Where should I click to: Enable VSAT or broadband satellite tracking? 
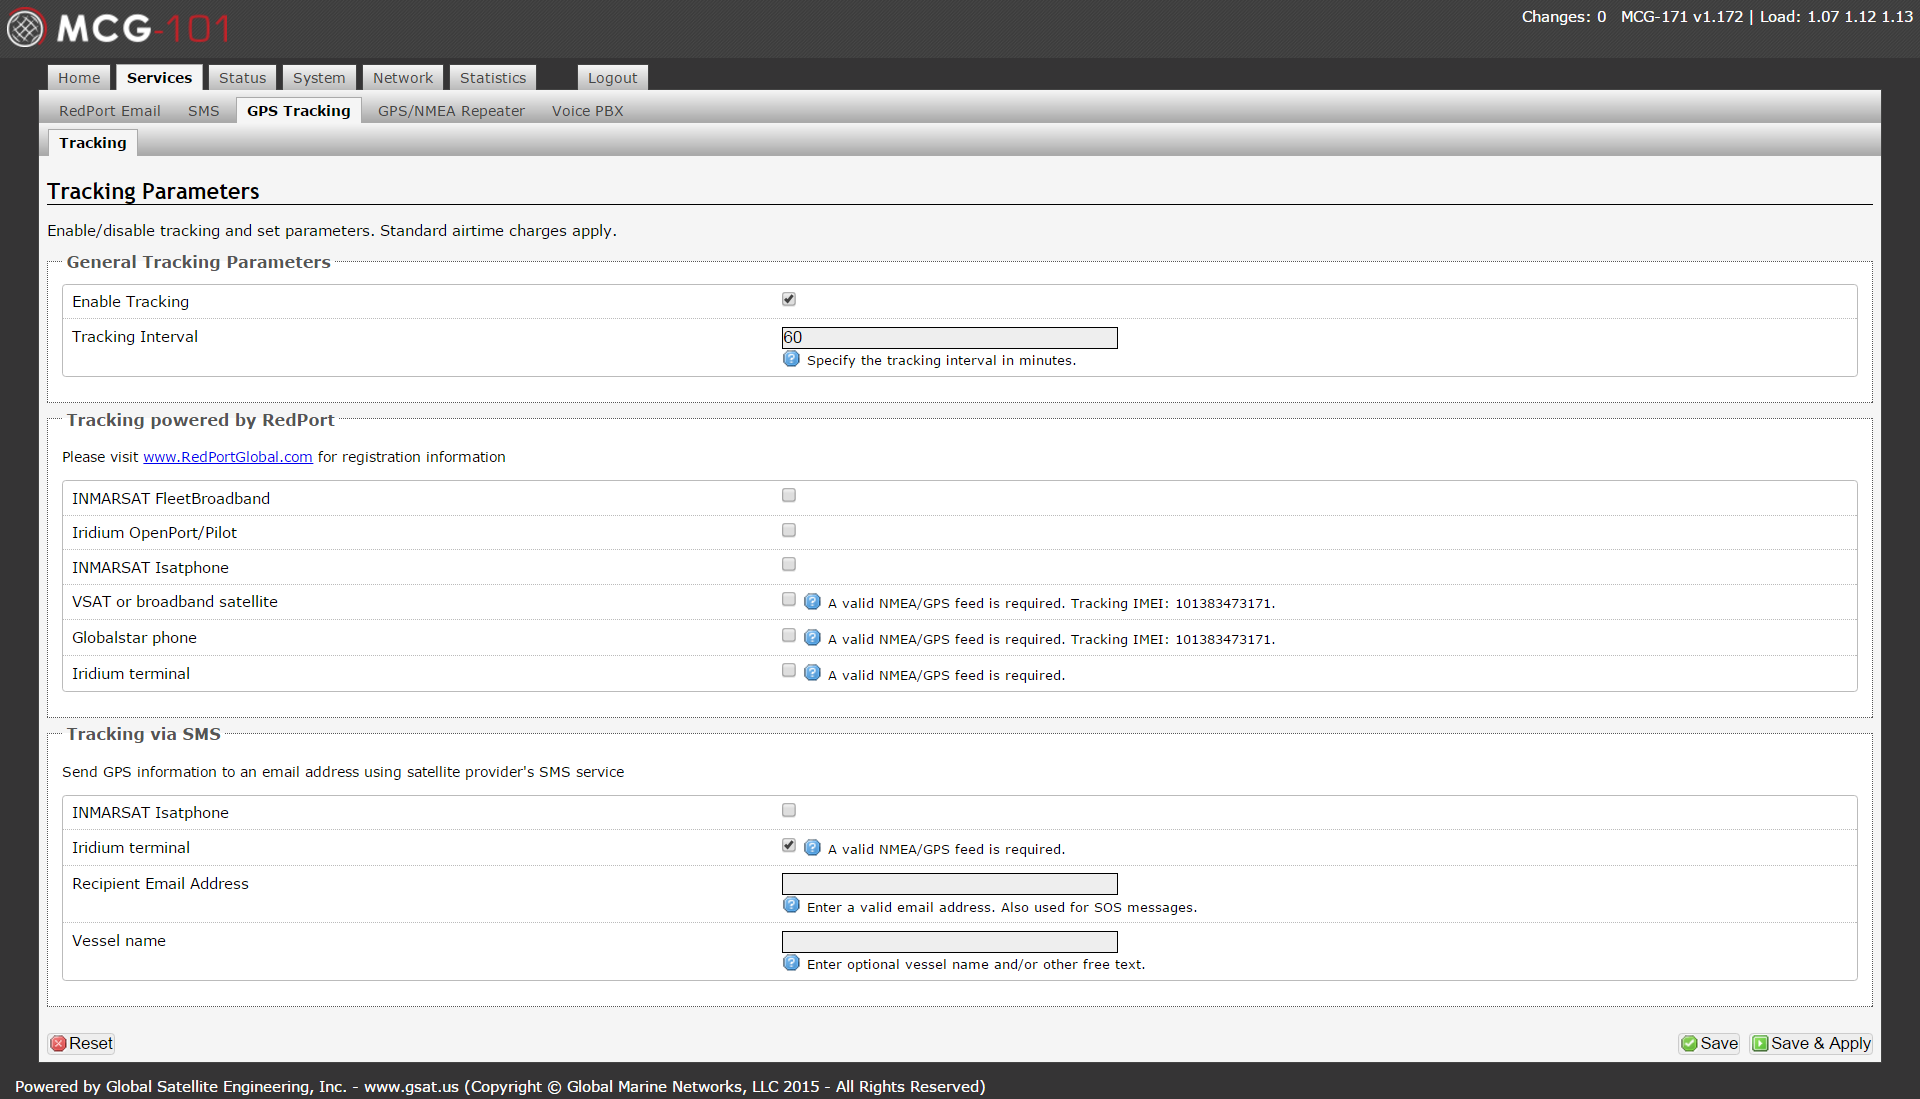[789, 599]
